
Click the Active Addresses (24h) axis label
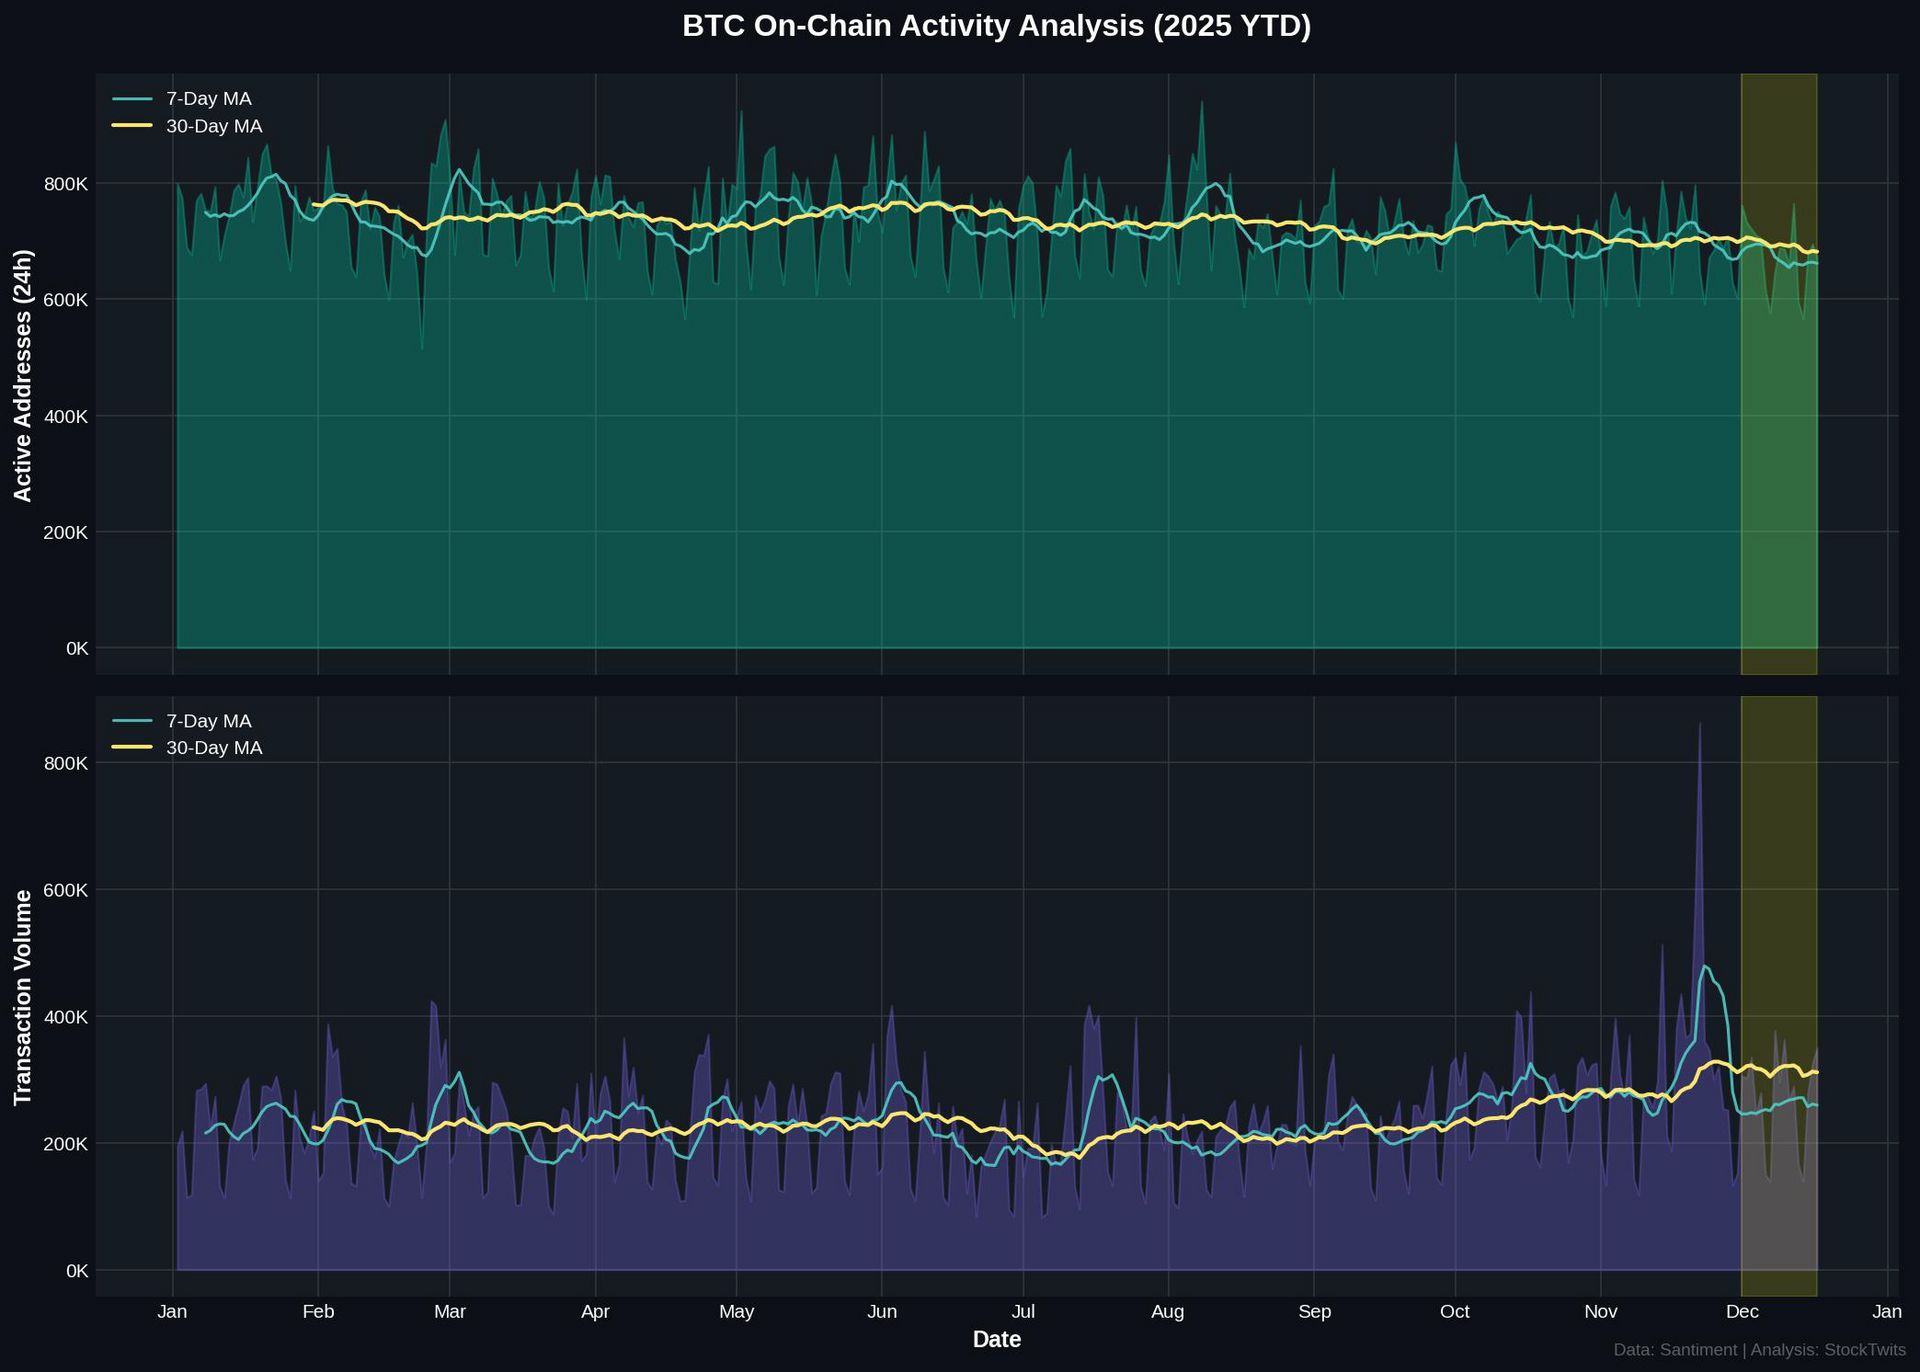pyautogui.click(x=23, y=375)
